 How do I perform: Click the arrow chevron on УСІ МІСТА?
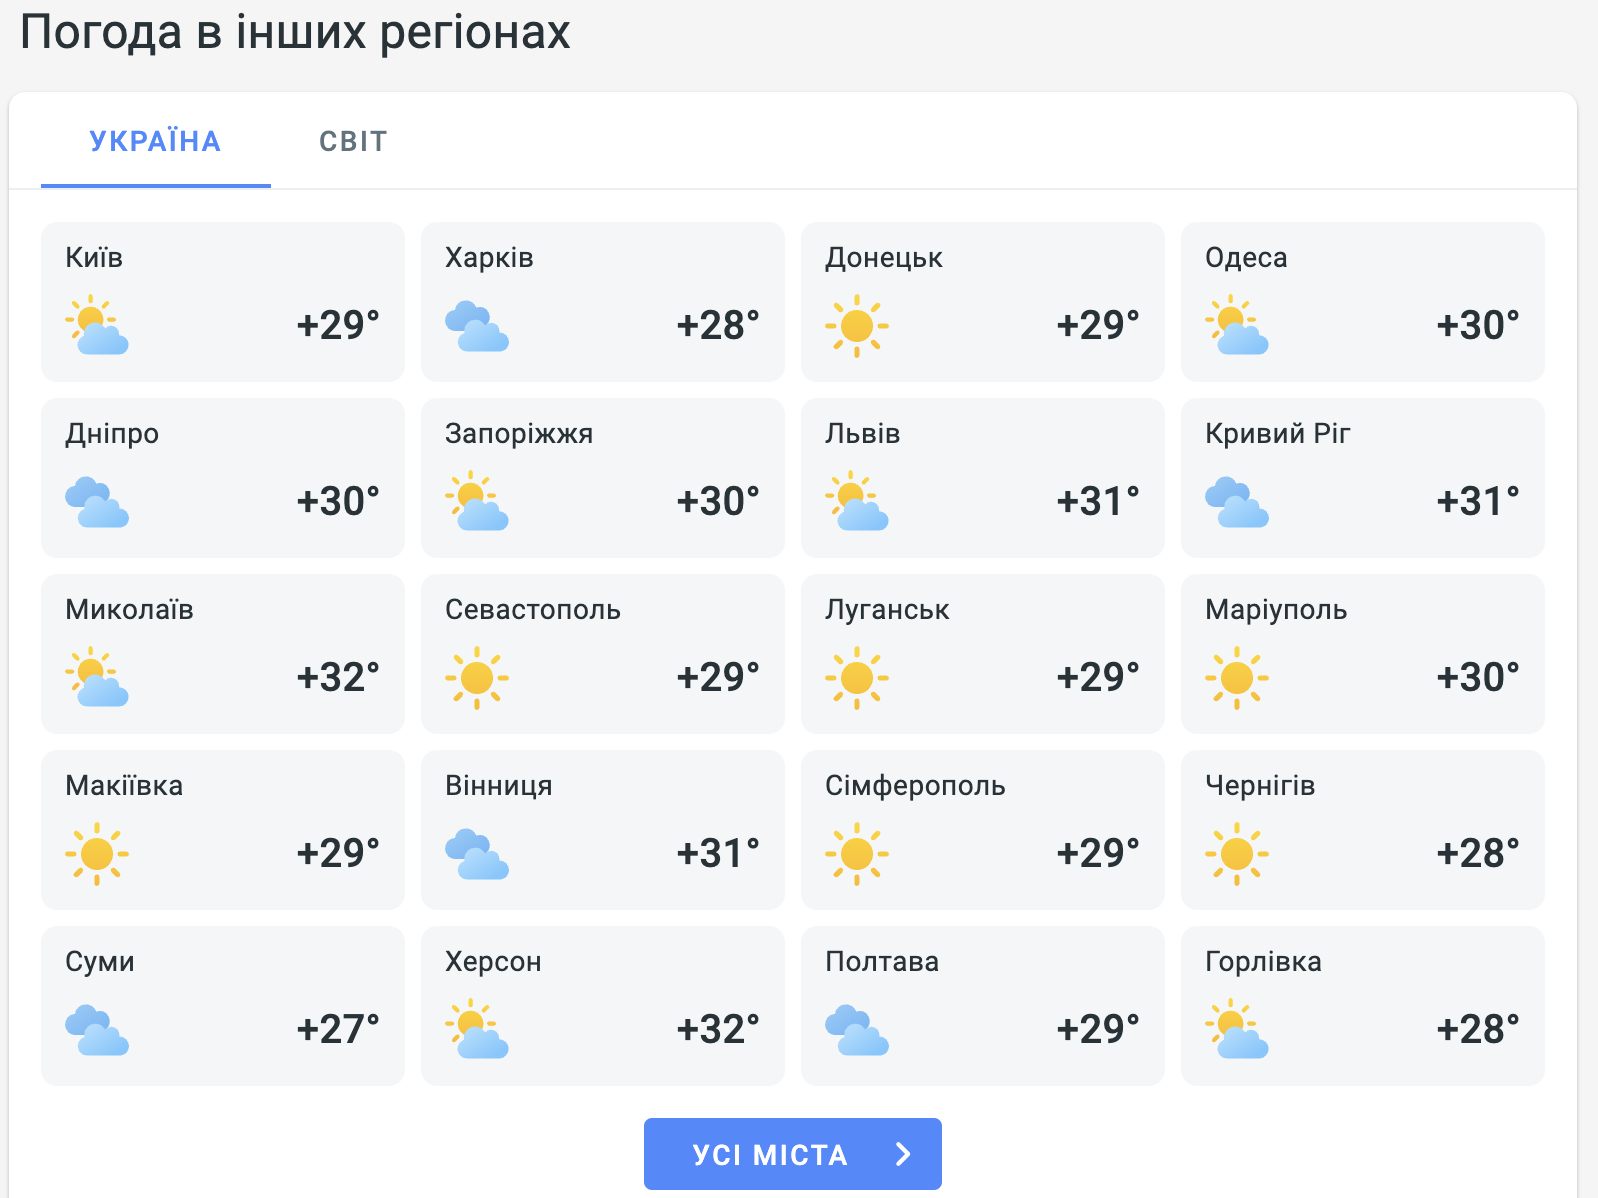pyautogui.click(x=904, y=1154)
